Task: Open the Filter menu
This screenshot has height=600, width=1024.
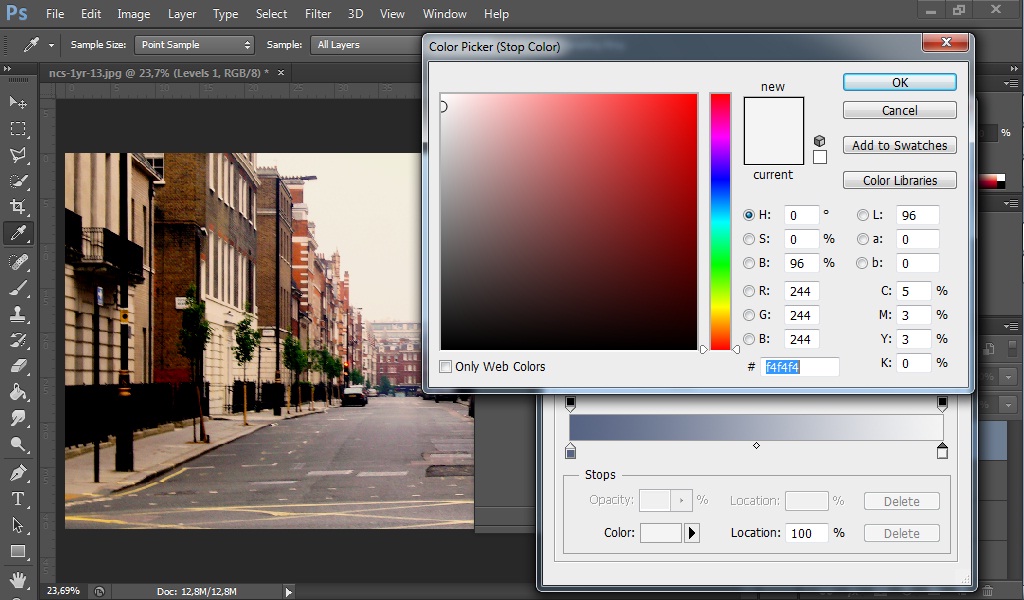Action: pos(318,14)
